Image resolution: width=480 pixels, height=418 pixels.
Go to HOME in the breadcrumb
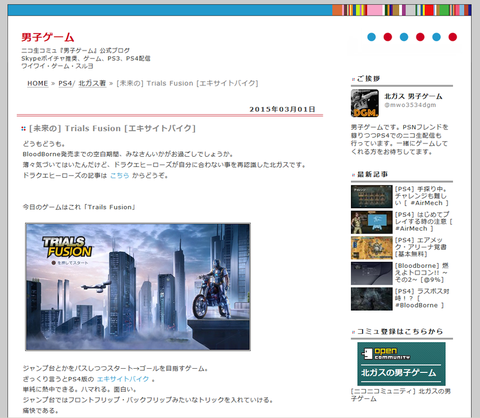(x=38, y=83)
